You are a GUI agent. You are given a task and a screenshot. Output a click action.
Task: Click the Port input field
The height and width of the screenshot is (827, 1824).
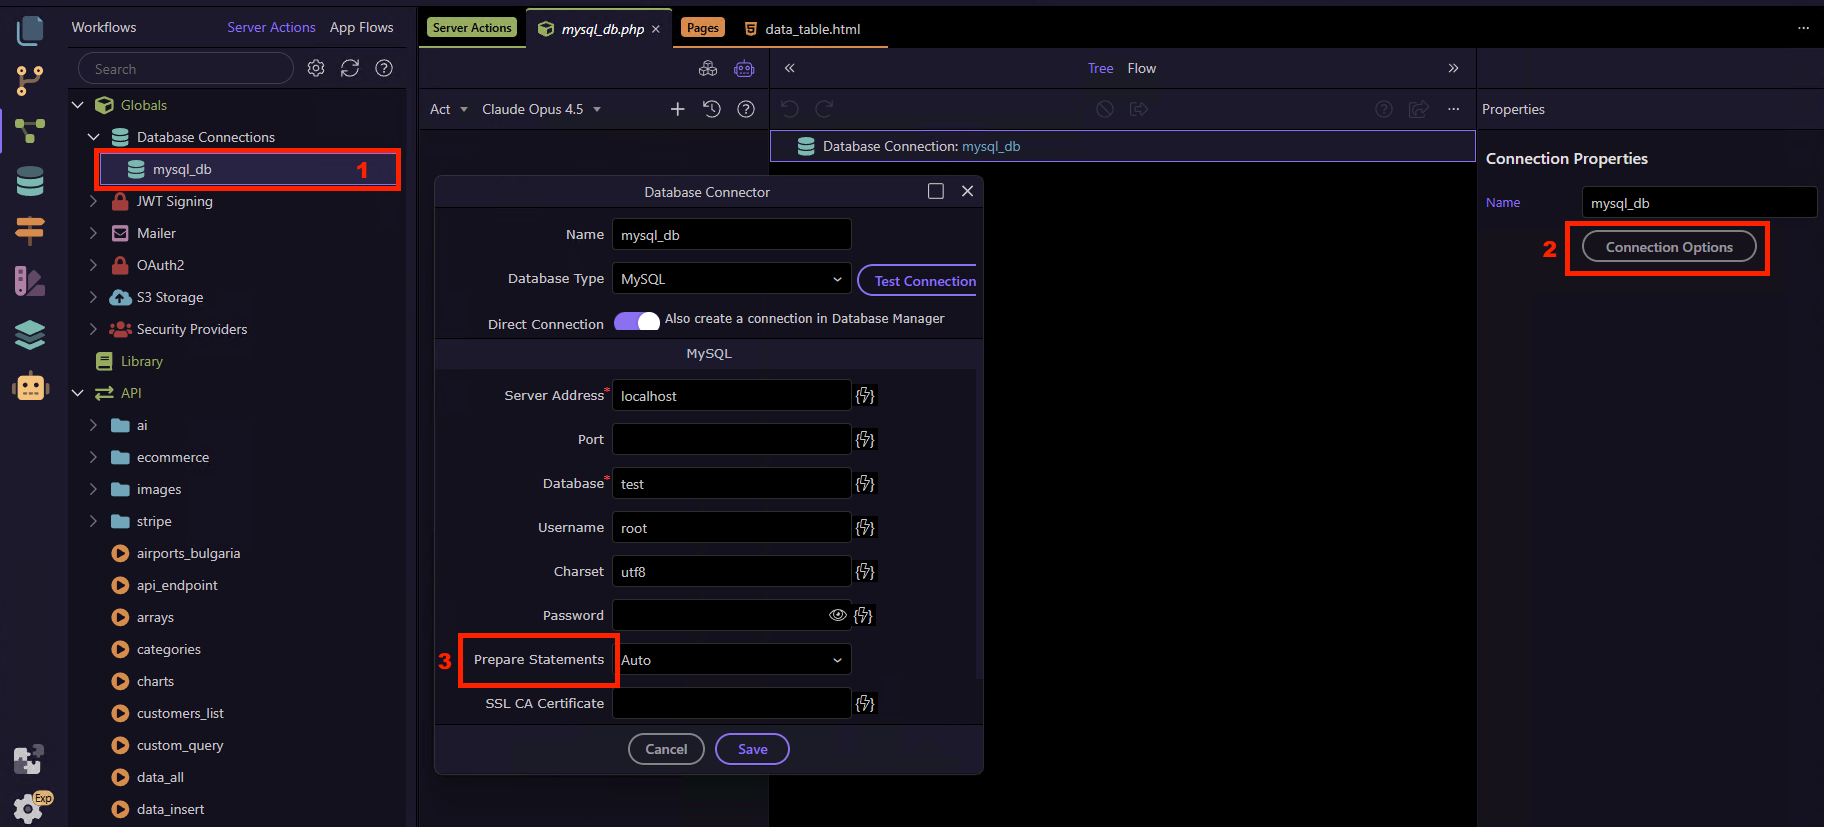pos(731,440)
